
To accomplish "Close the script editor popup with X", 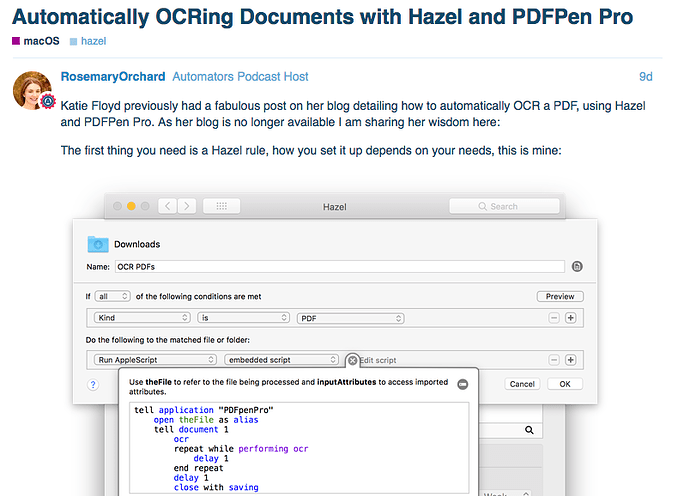I will 352,360.
